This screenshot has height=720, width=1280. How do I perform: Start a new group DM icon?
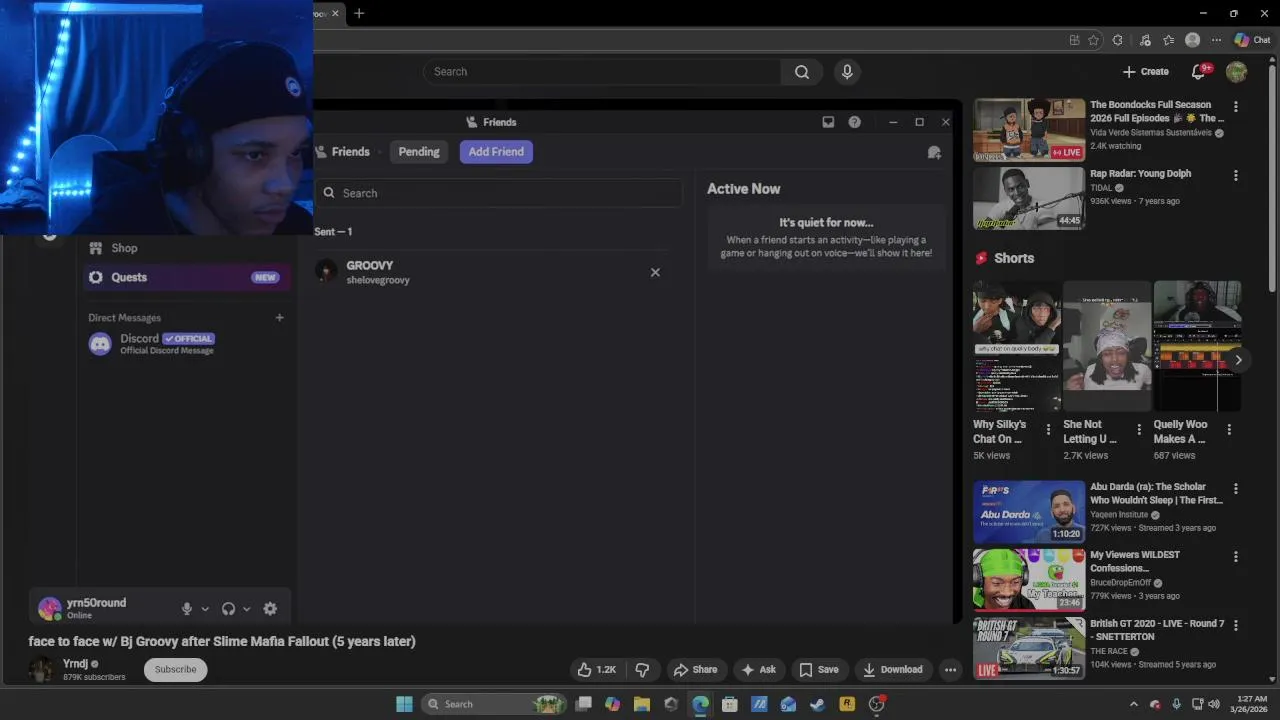click(934, 152)
